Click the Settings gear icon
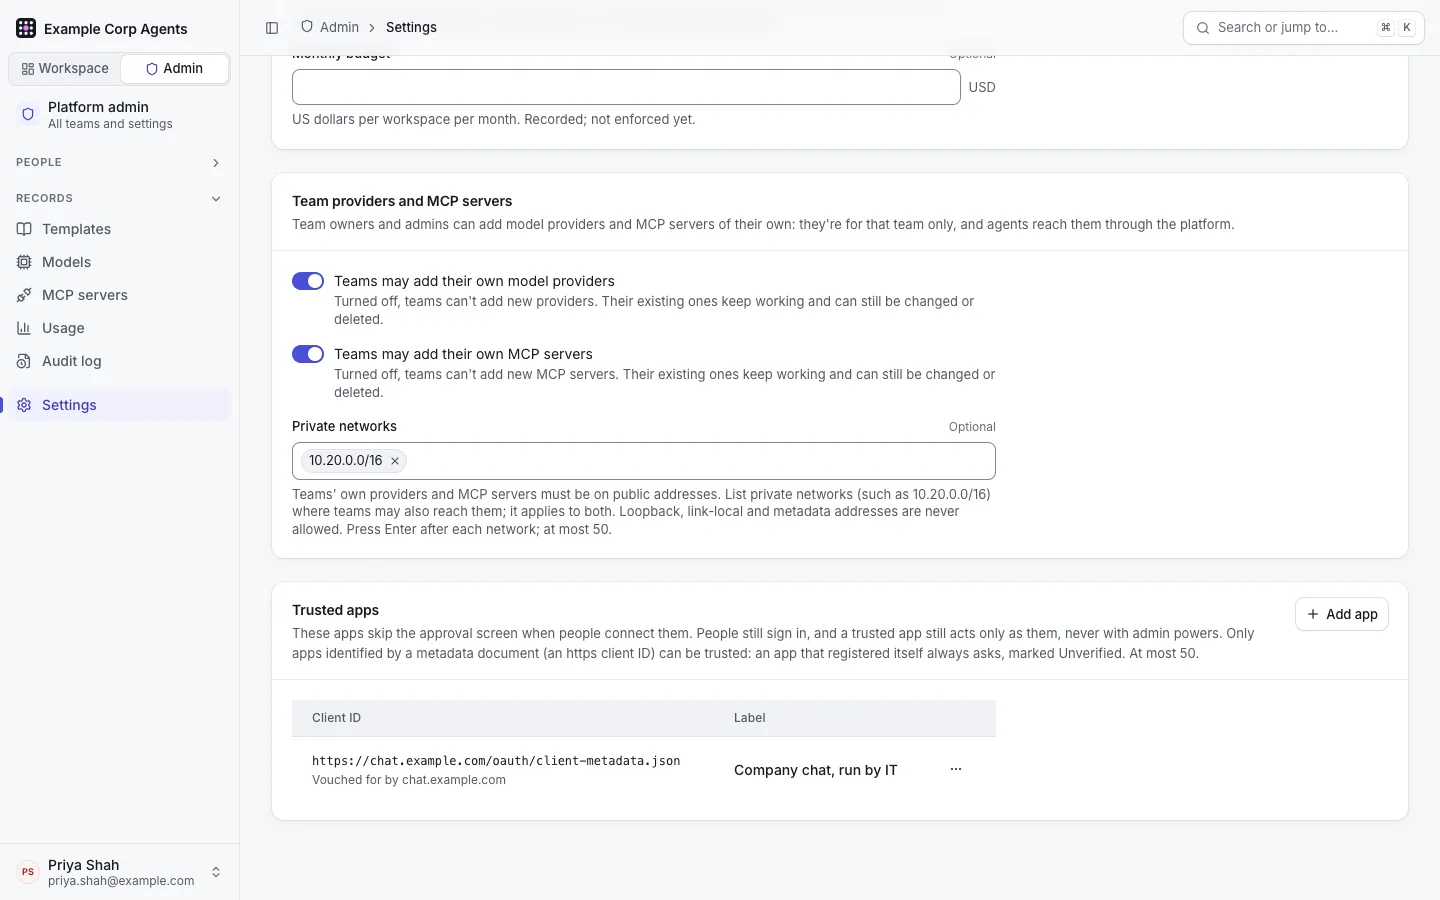The width and height of the screenshot is (1440, 900). (24, 405)
